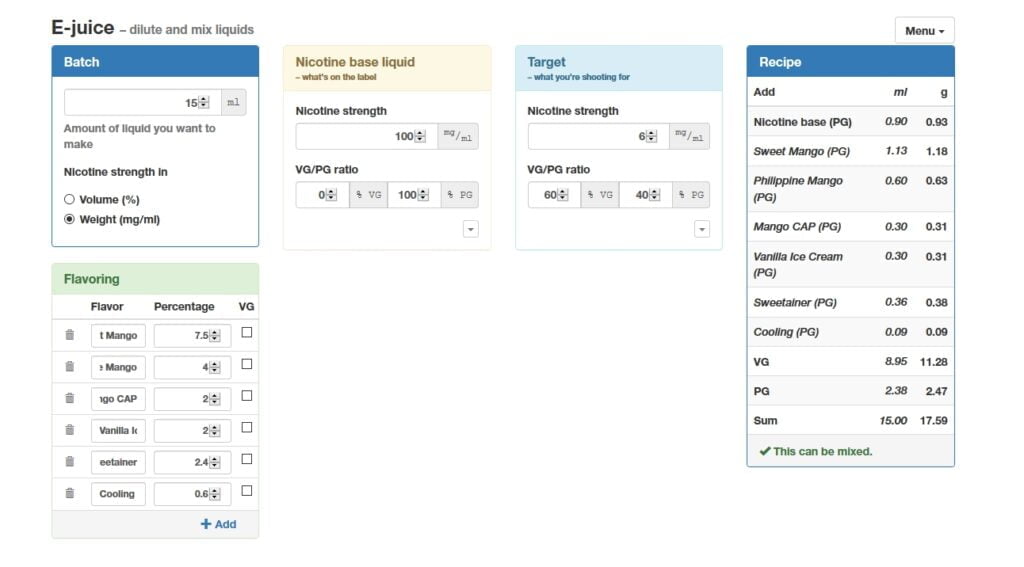Delete the Cooling flavor row

pyautogui.click(x=70, y=493)
